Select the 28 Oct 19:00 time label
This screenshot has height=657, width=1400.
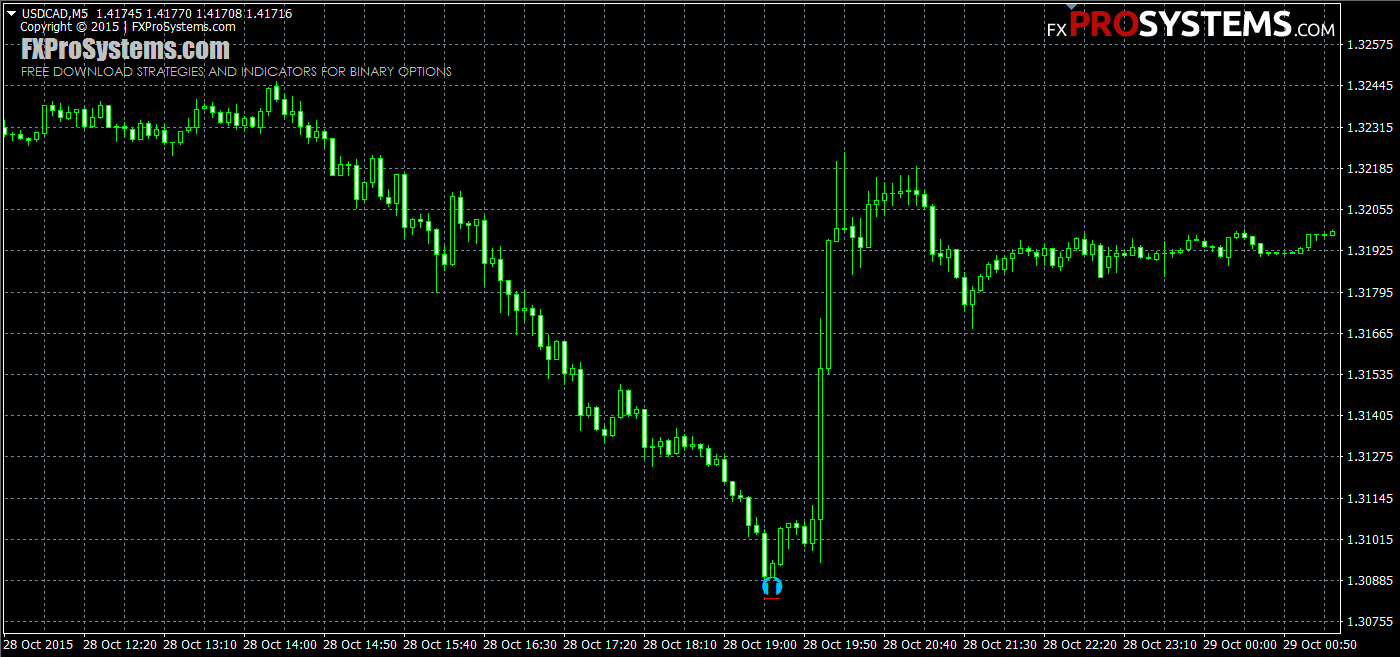pyautogui.click(x=760, y=645)
